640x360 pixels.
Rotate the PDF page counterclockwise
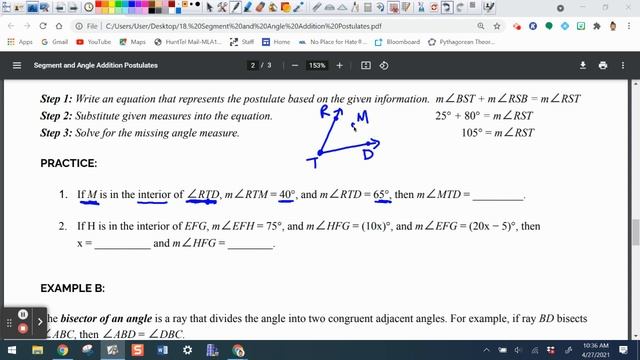pos(384,65)
